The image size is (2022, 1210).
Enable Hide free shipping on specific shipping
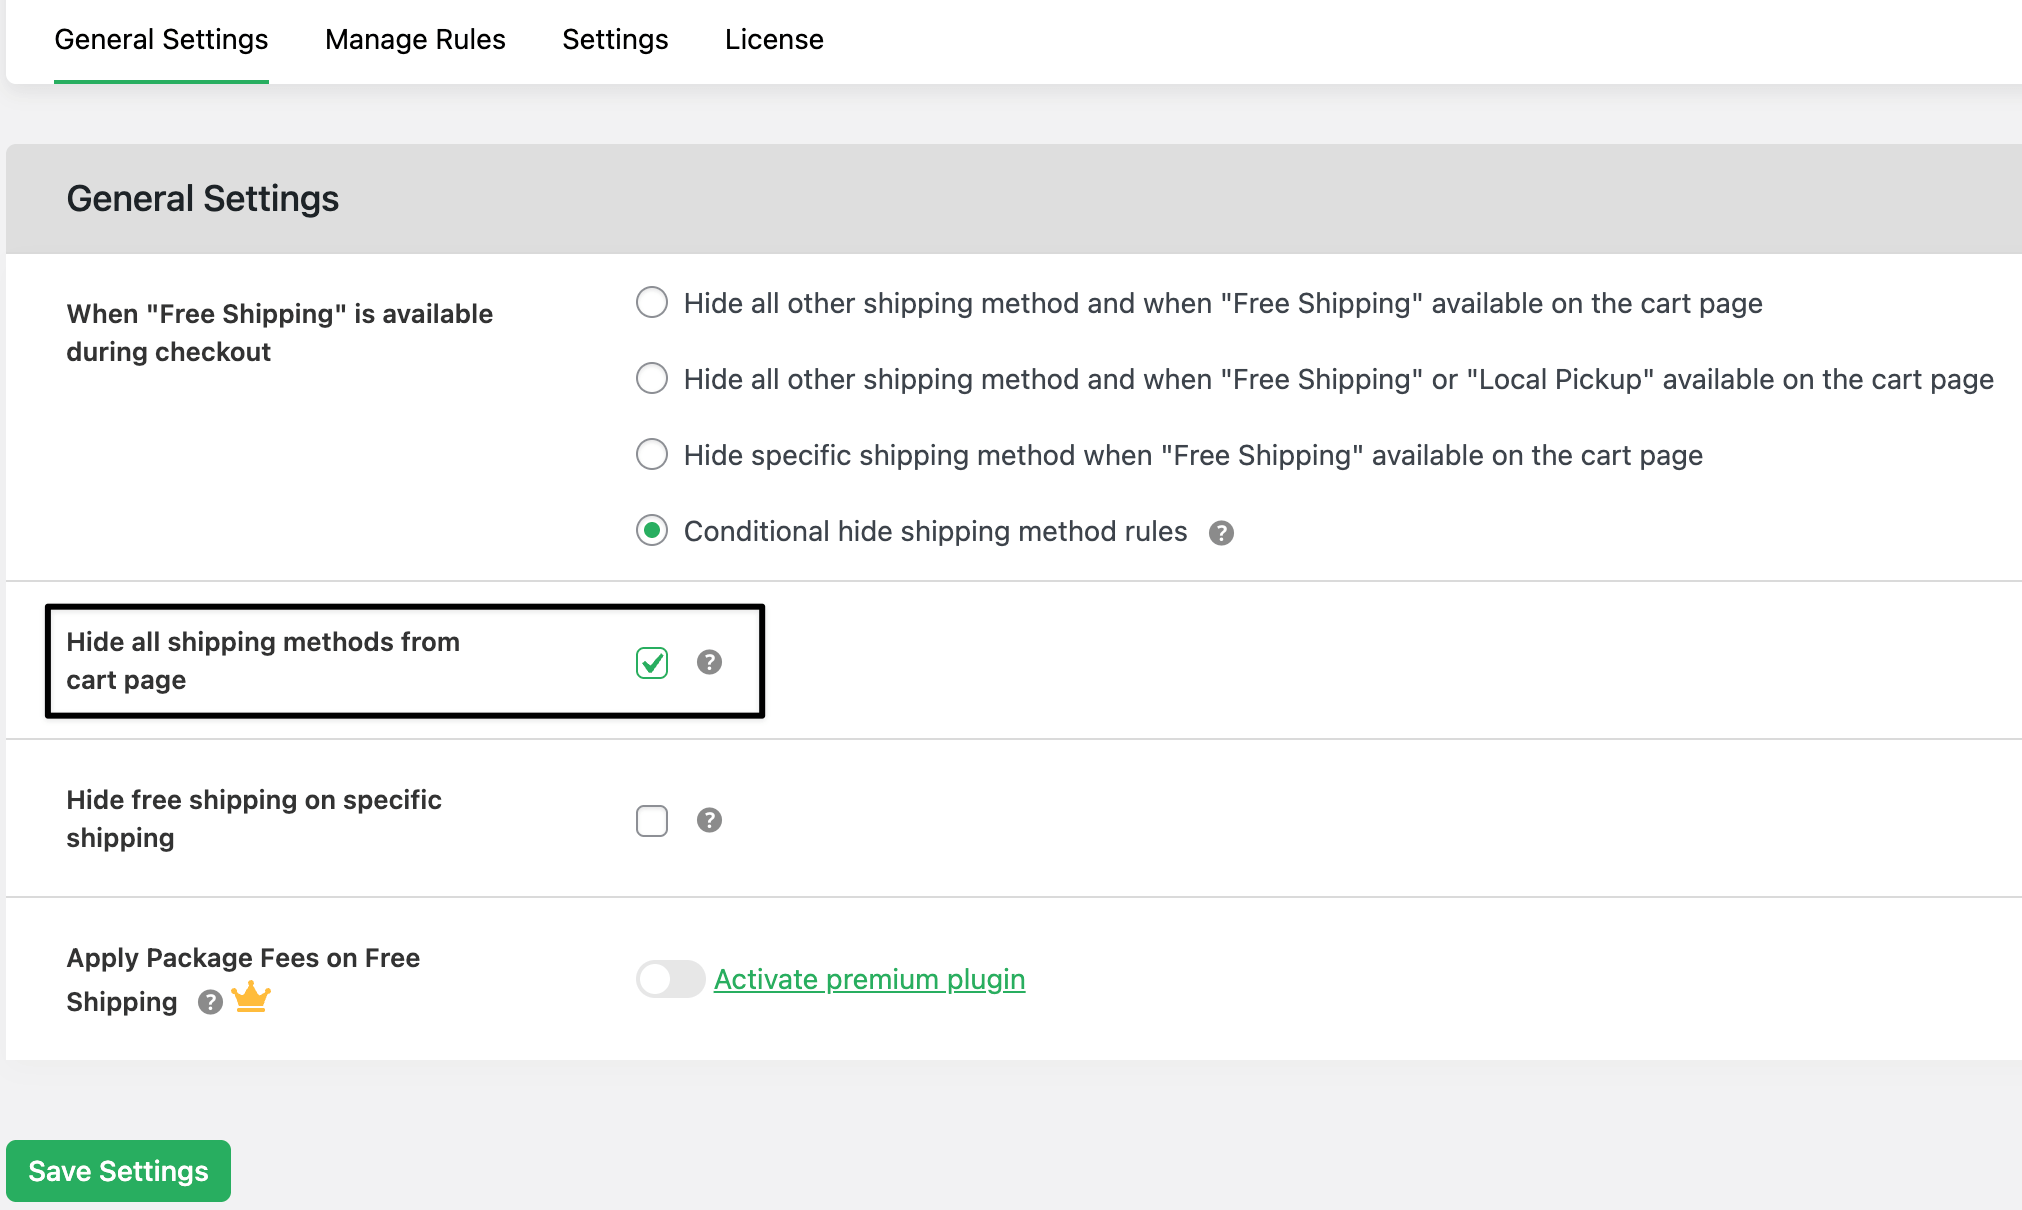tap(651, 820)
